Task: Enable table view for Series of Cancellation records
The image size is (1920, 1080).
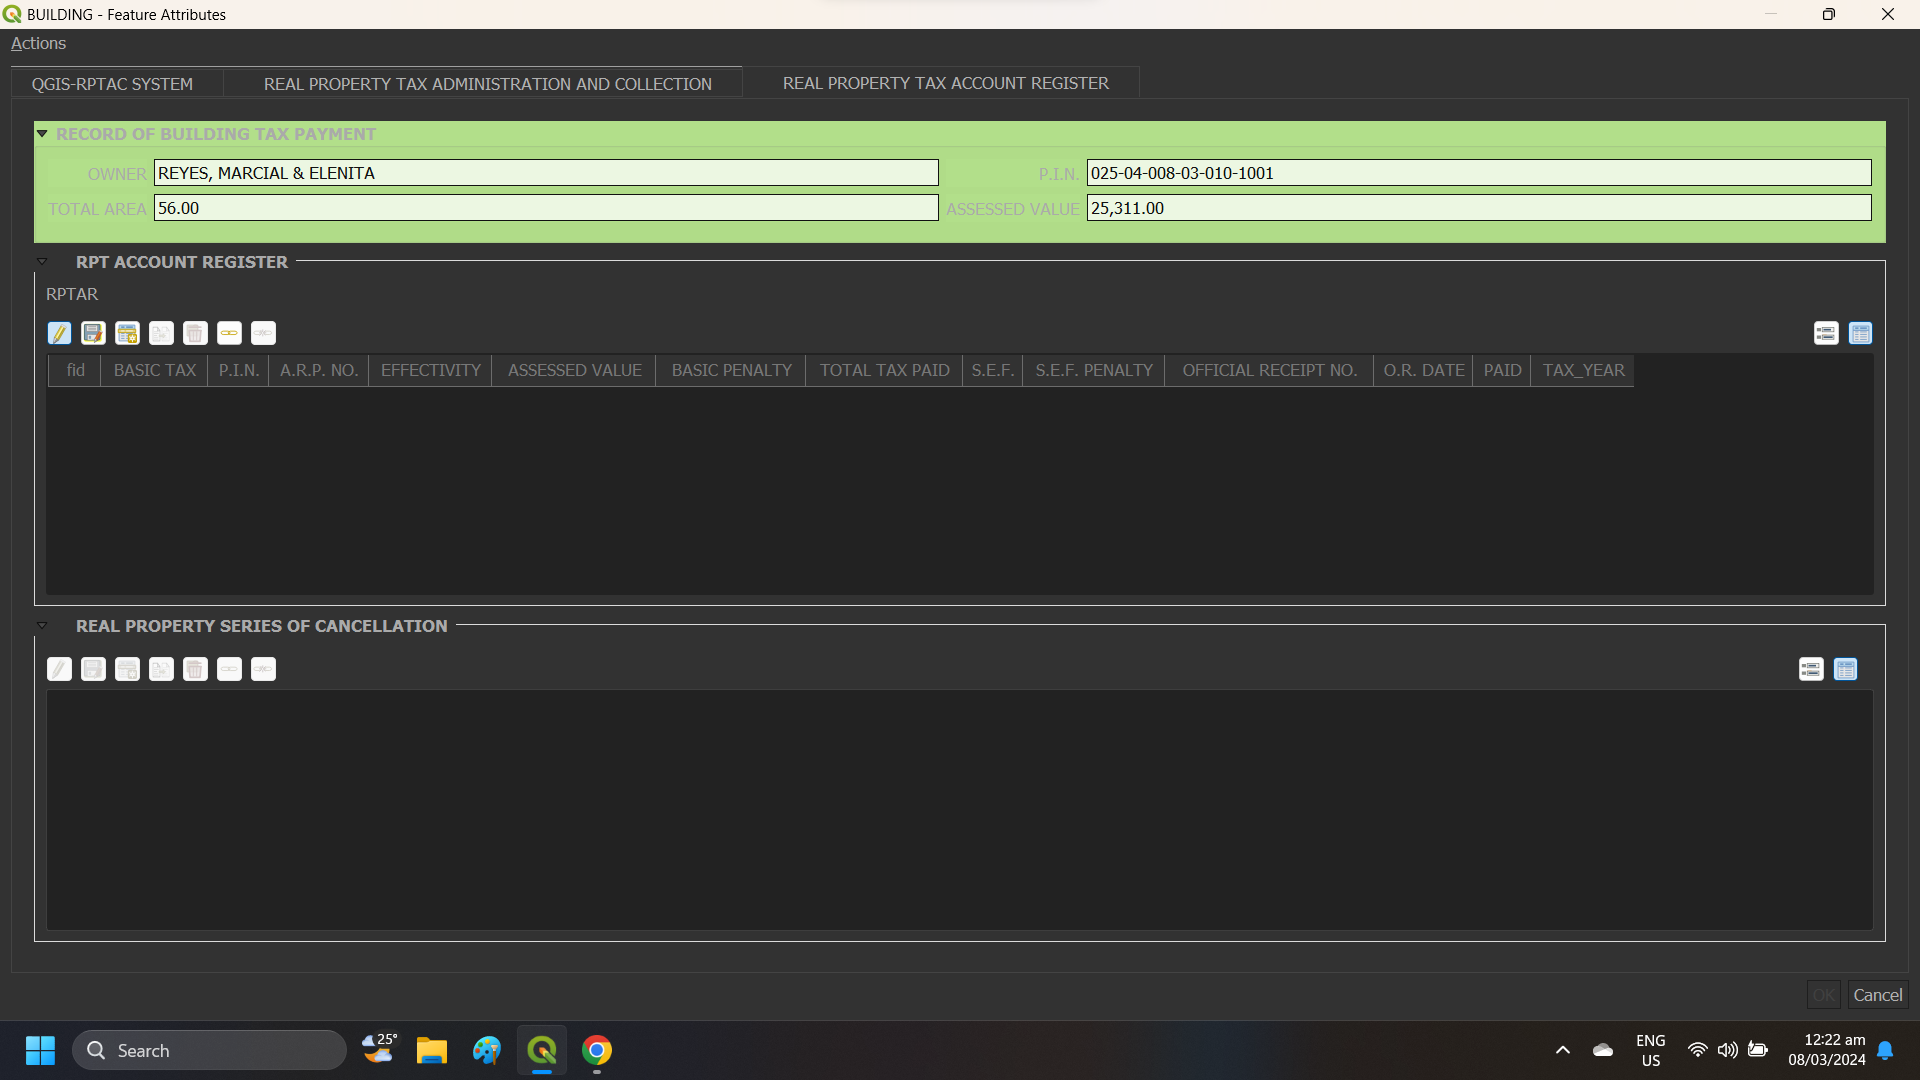Action: [x=1845, y=669]
